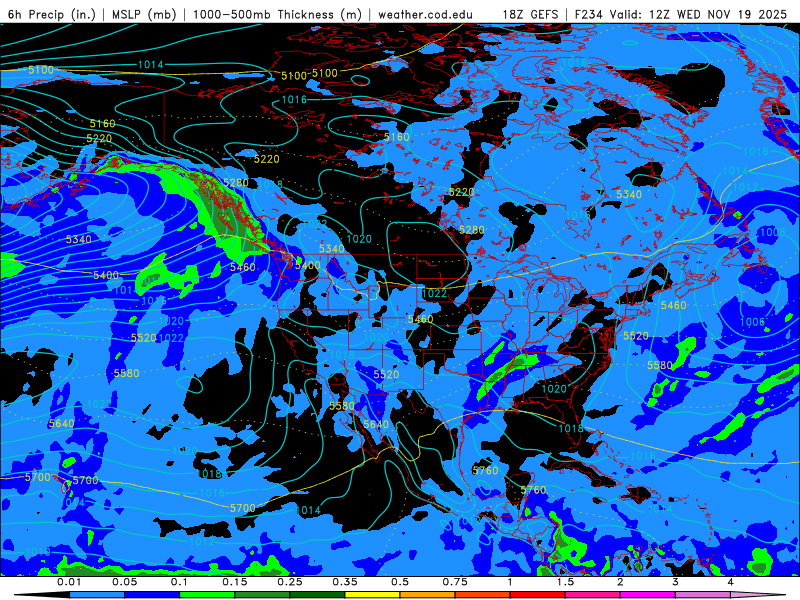Click the legend value 3

coord(675,582)
